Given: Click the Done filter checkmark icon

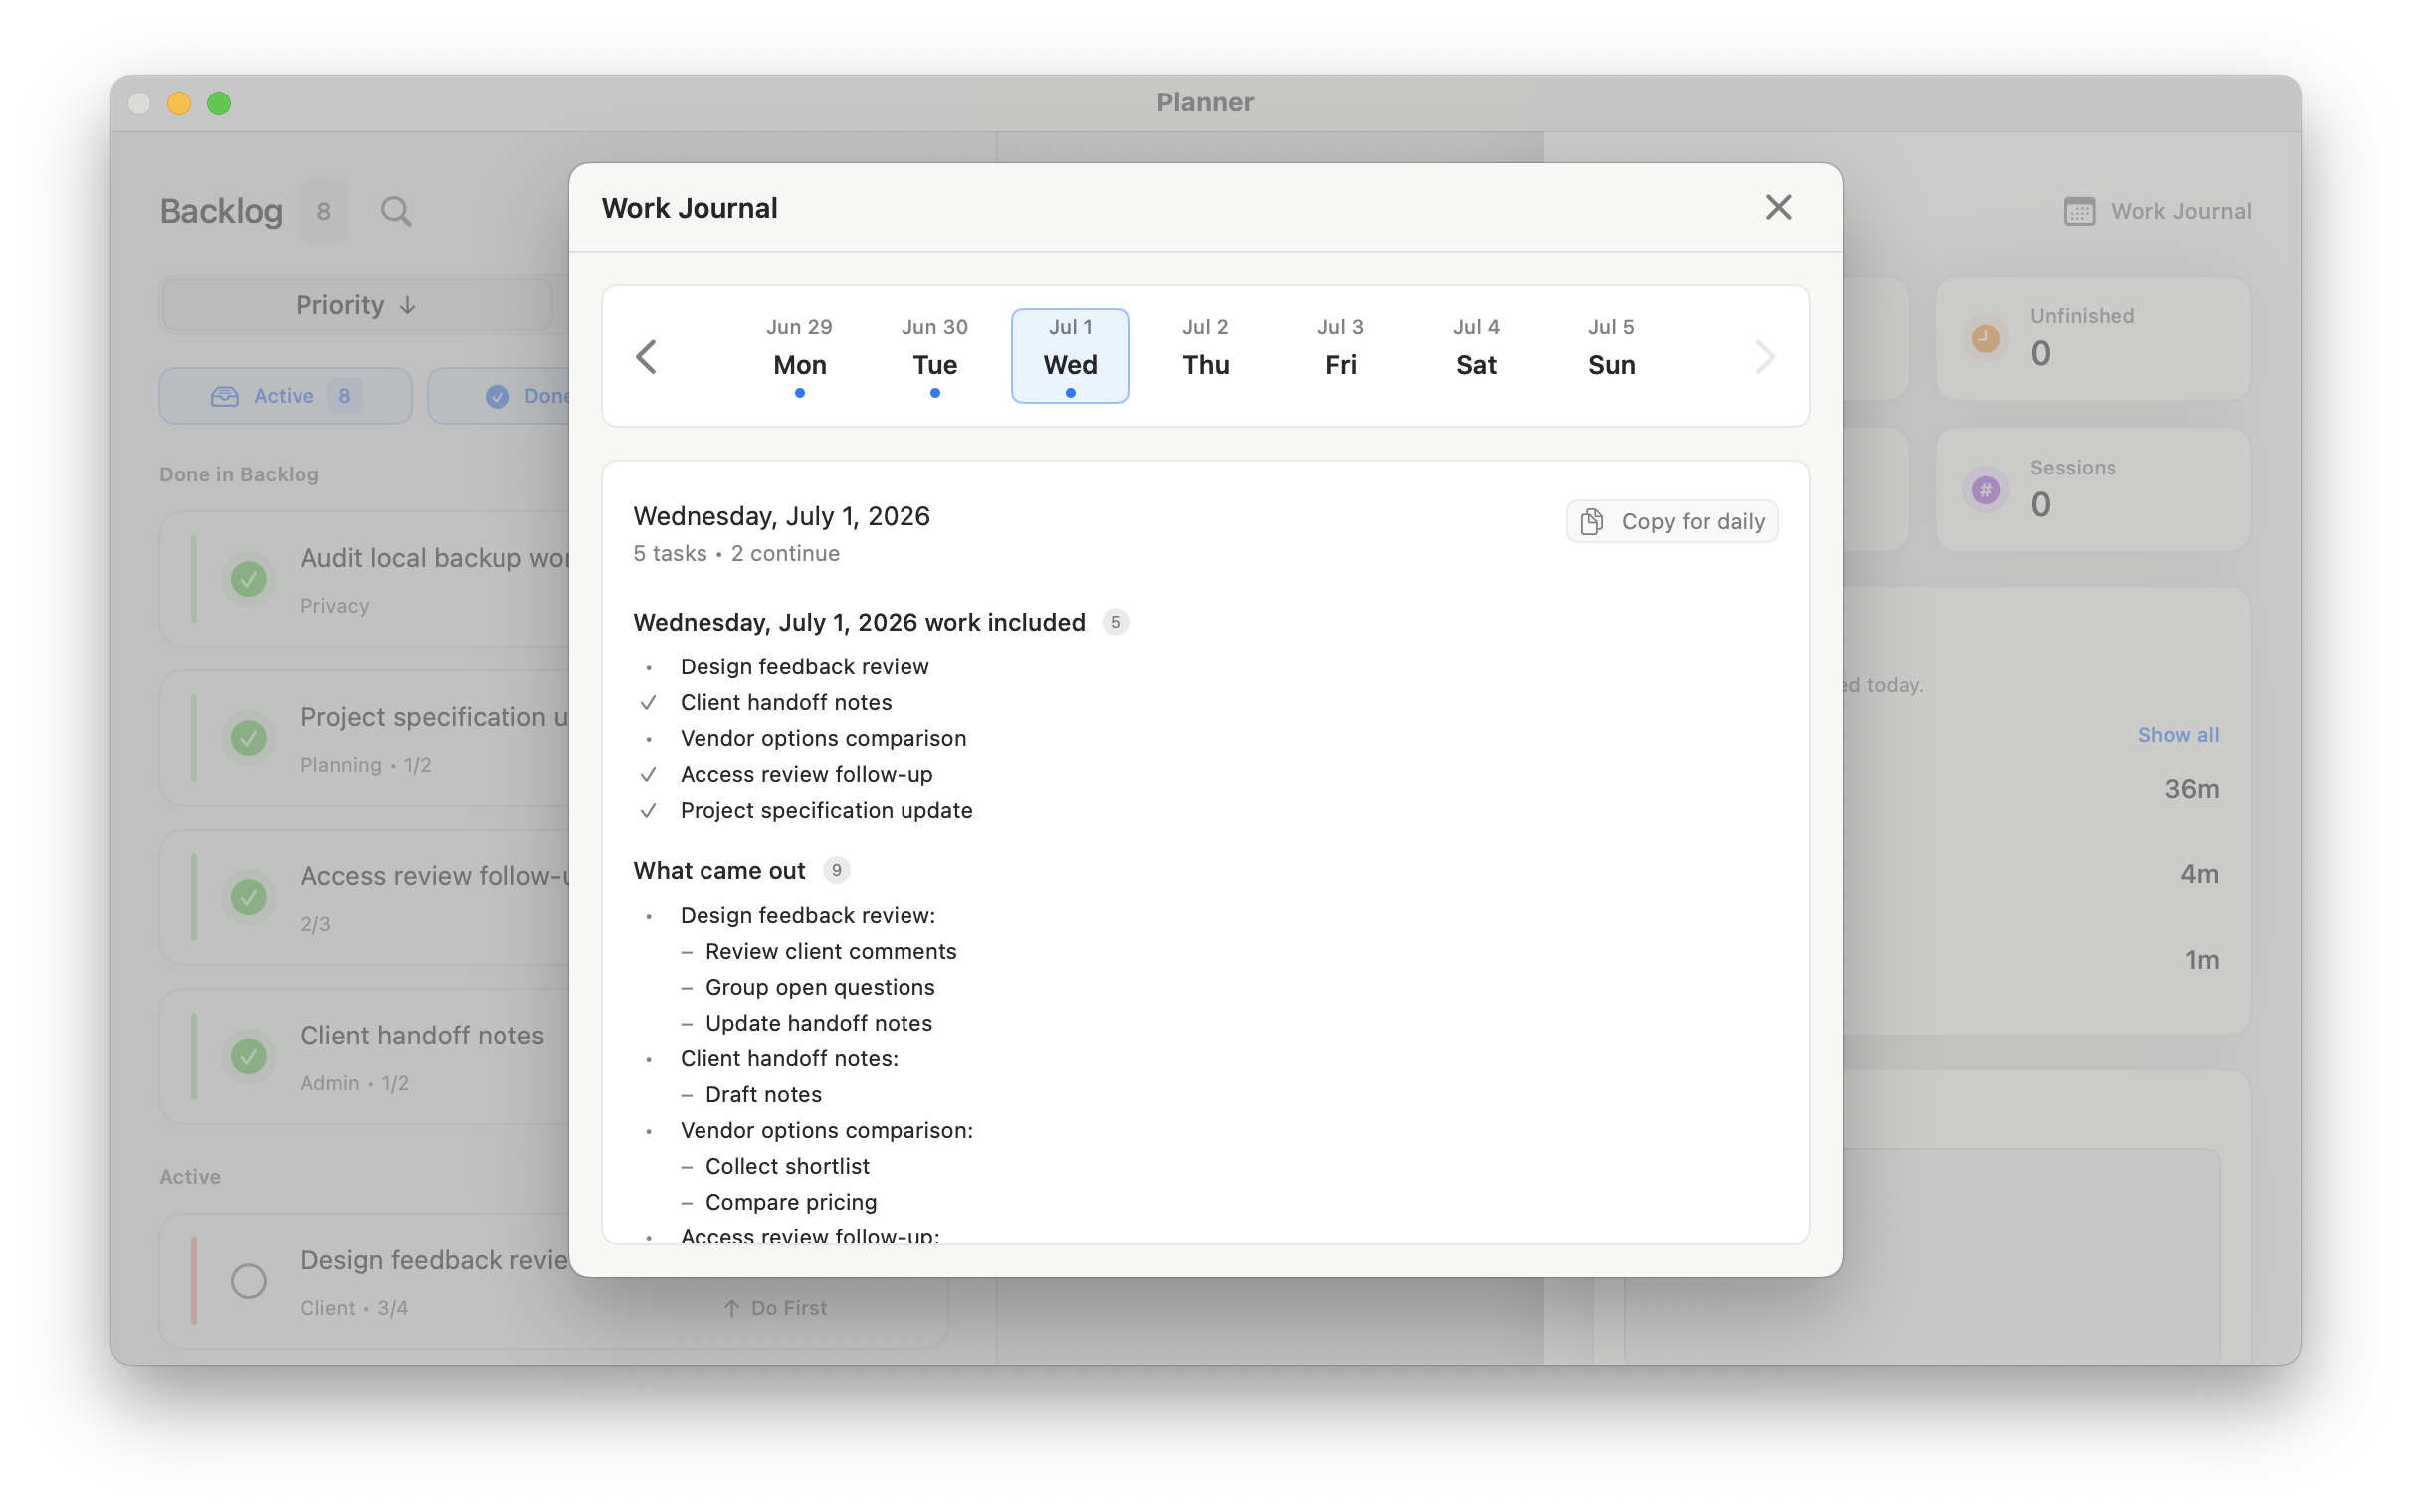Looking at the screenshot, I should [x=497, y=396].
